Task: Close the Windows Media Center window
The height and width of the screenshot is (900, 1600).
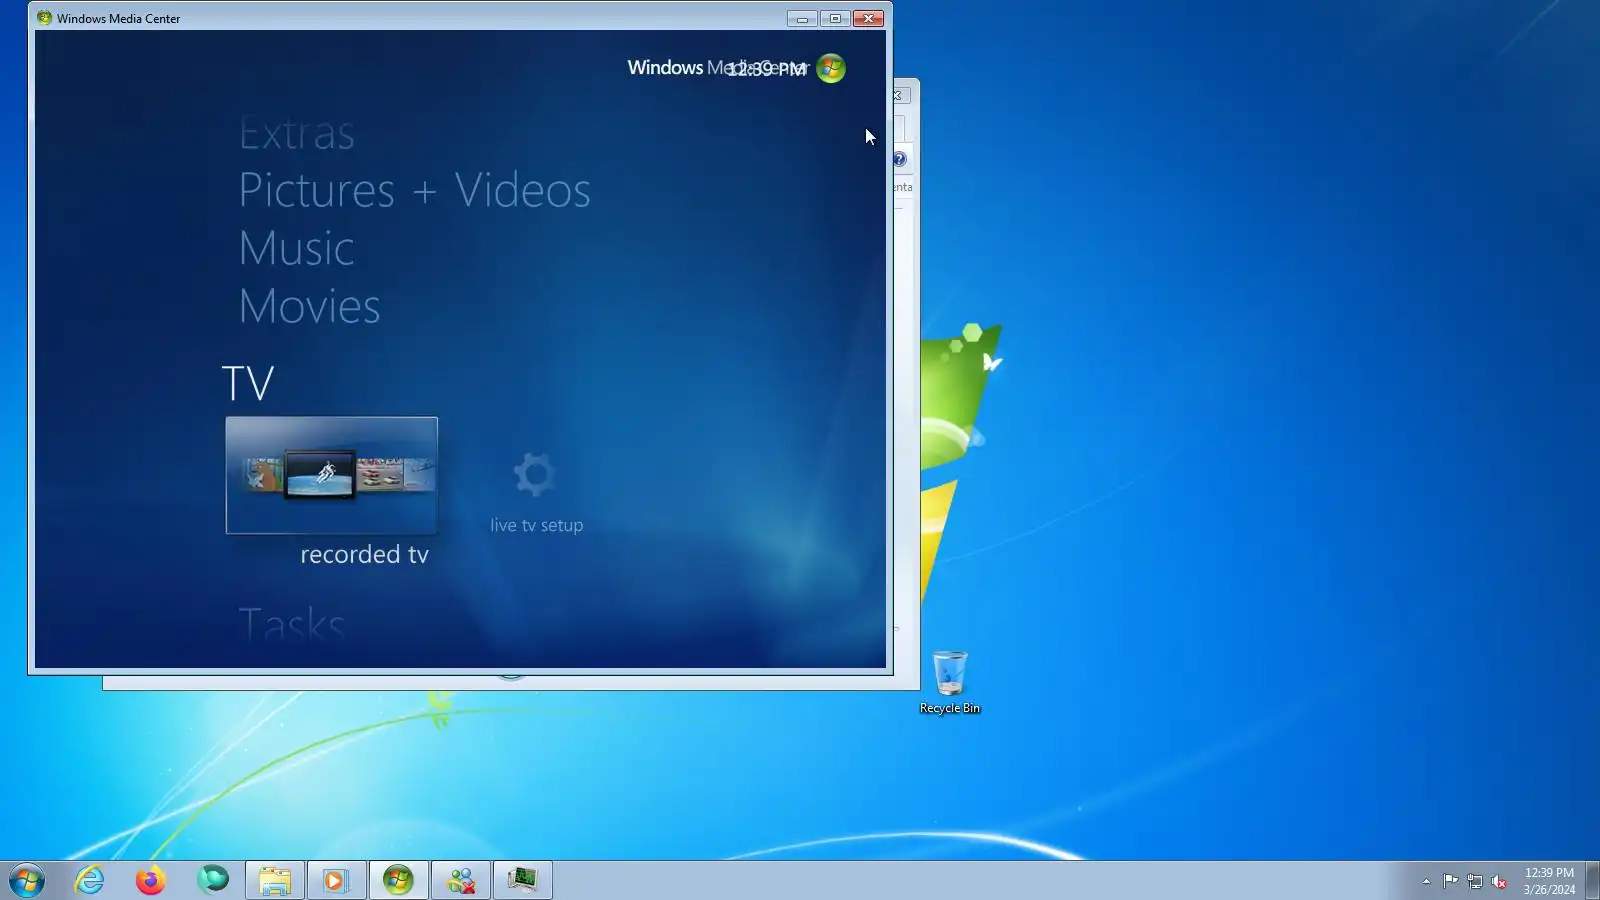Action: click(868, 18)
